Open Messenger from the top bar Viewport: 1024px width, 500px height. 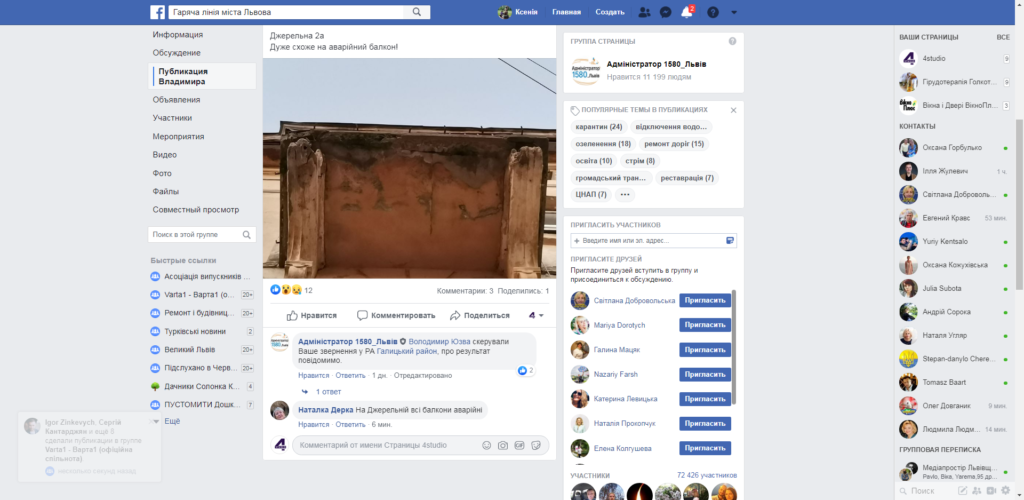(665, 12)
